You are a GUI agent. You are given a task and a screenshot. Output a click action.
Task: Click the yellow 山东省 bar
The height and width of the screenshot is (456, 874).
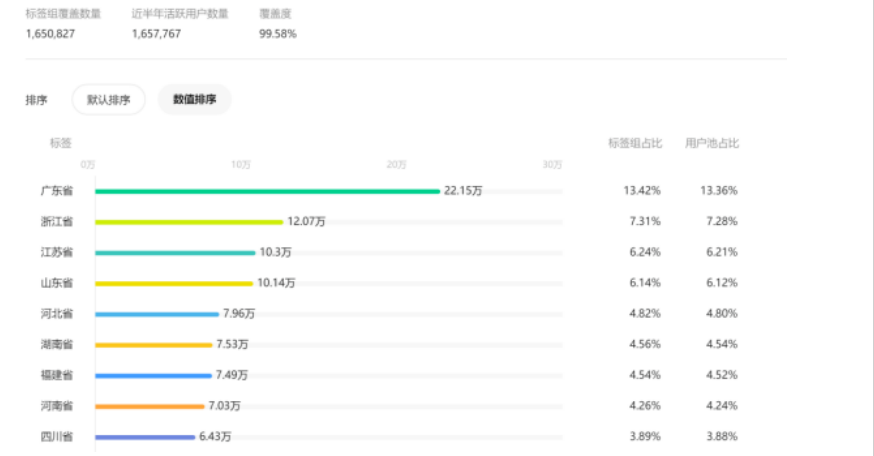click(174, 284)
